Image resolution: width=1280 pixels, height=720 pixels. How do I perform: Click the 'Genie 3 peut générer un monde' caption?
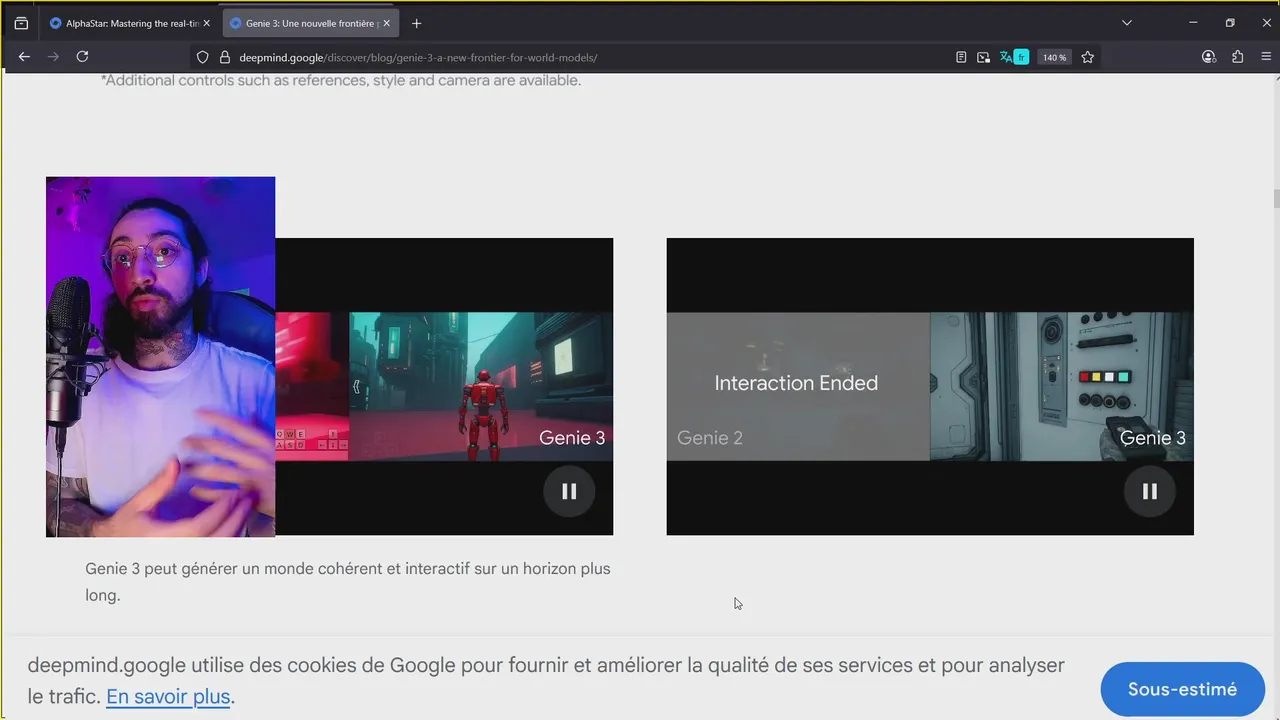347,581
